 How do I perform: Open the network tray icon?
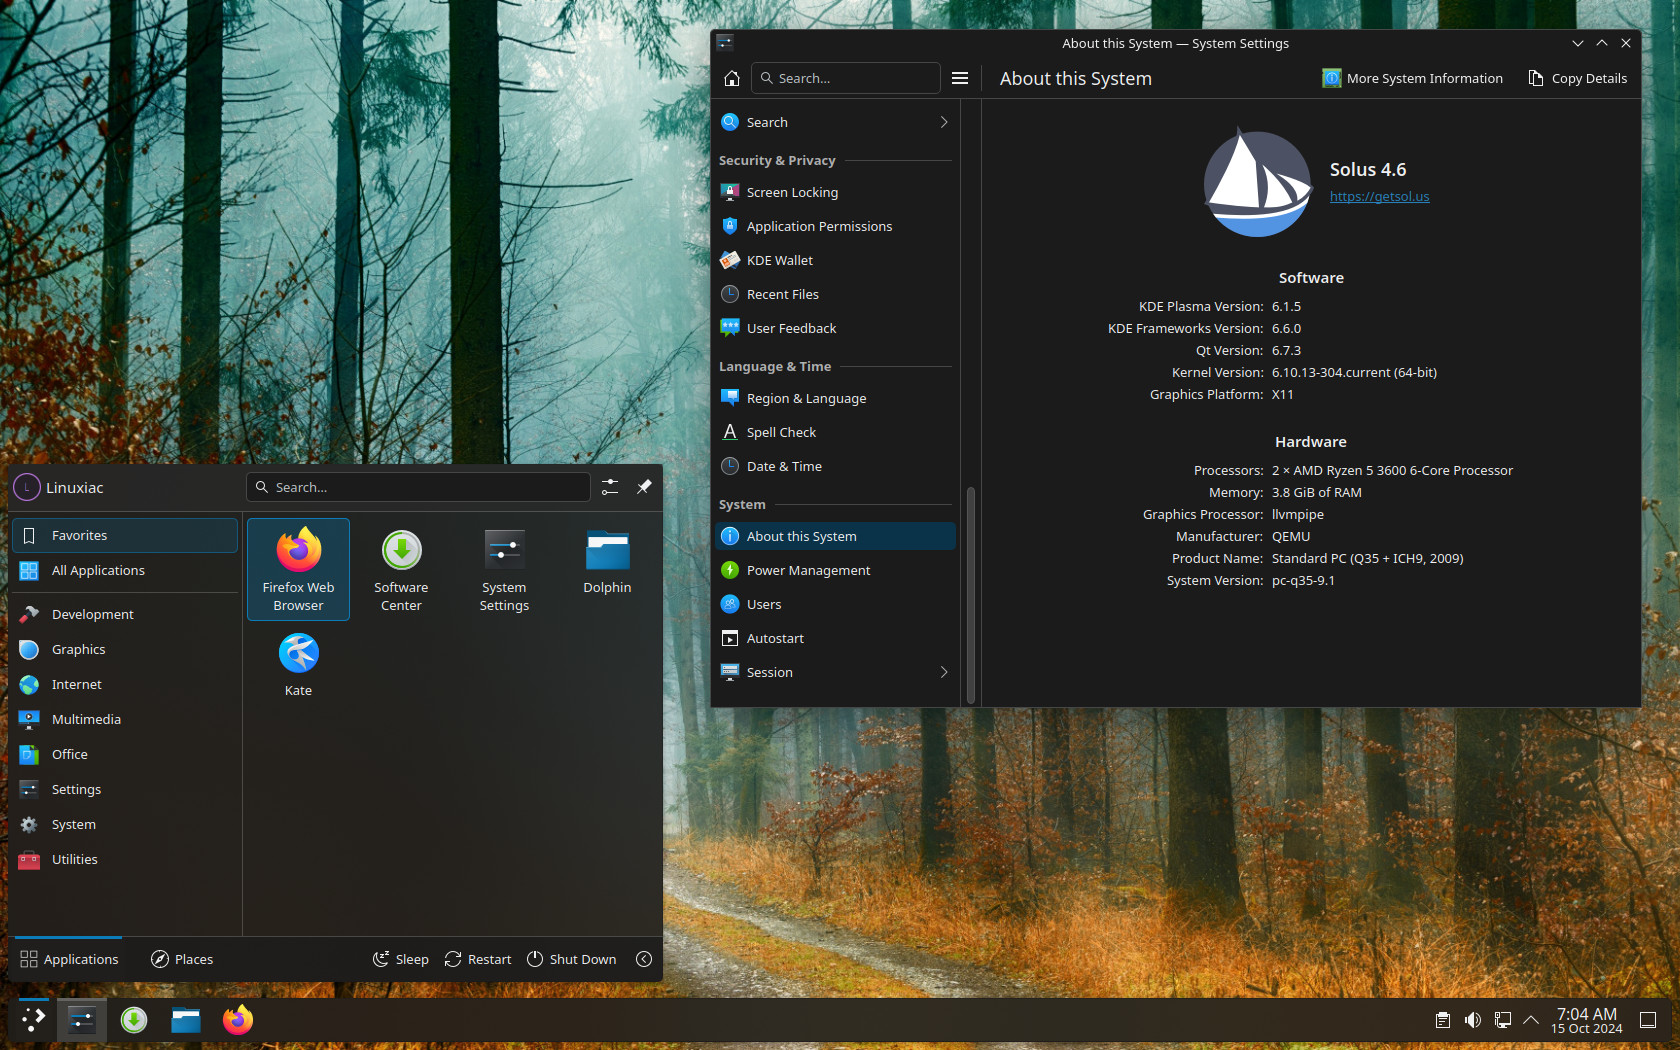(1502, 1020)
